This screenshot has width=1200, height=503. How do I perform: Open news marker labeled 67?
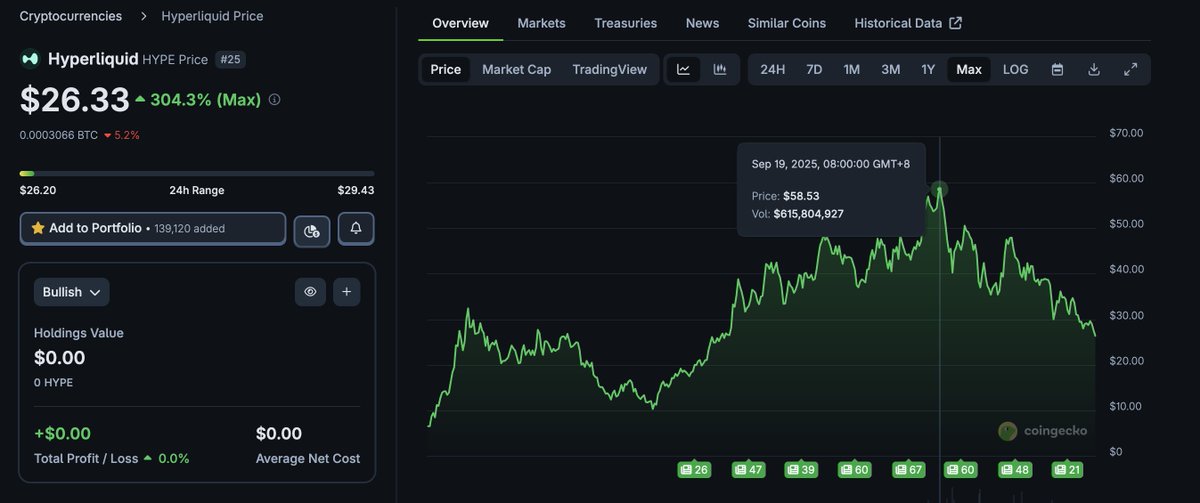[x=909, y=469]
